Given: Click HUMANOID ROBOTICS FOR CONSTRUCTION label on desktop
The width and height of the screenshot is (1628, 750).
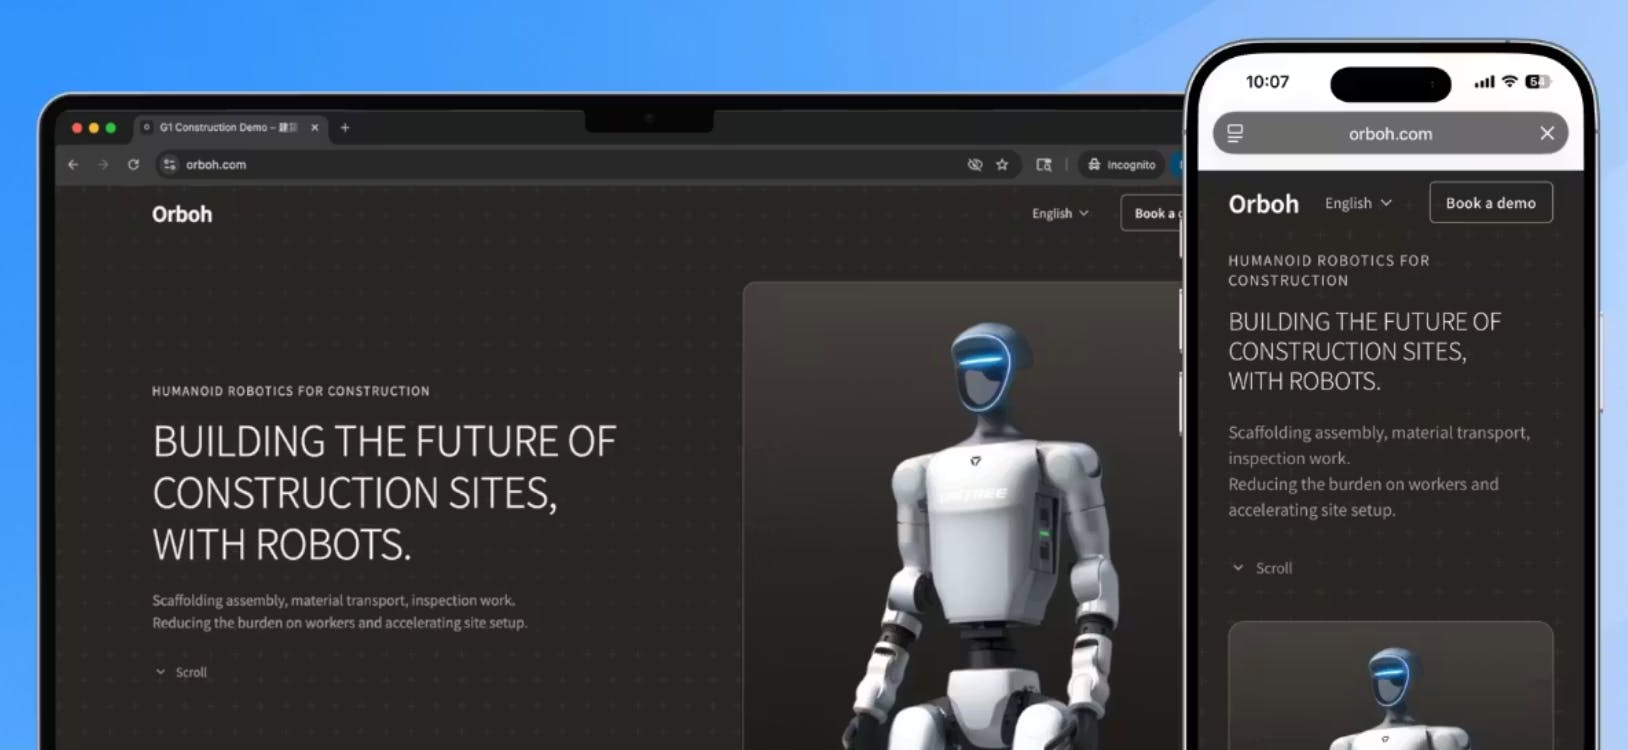Looking at the screenshot, I should coord(290,391).
